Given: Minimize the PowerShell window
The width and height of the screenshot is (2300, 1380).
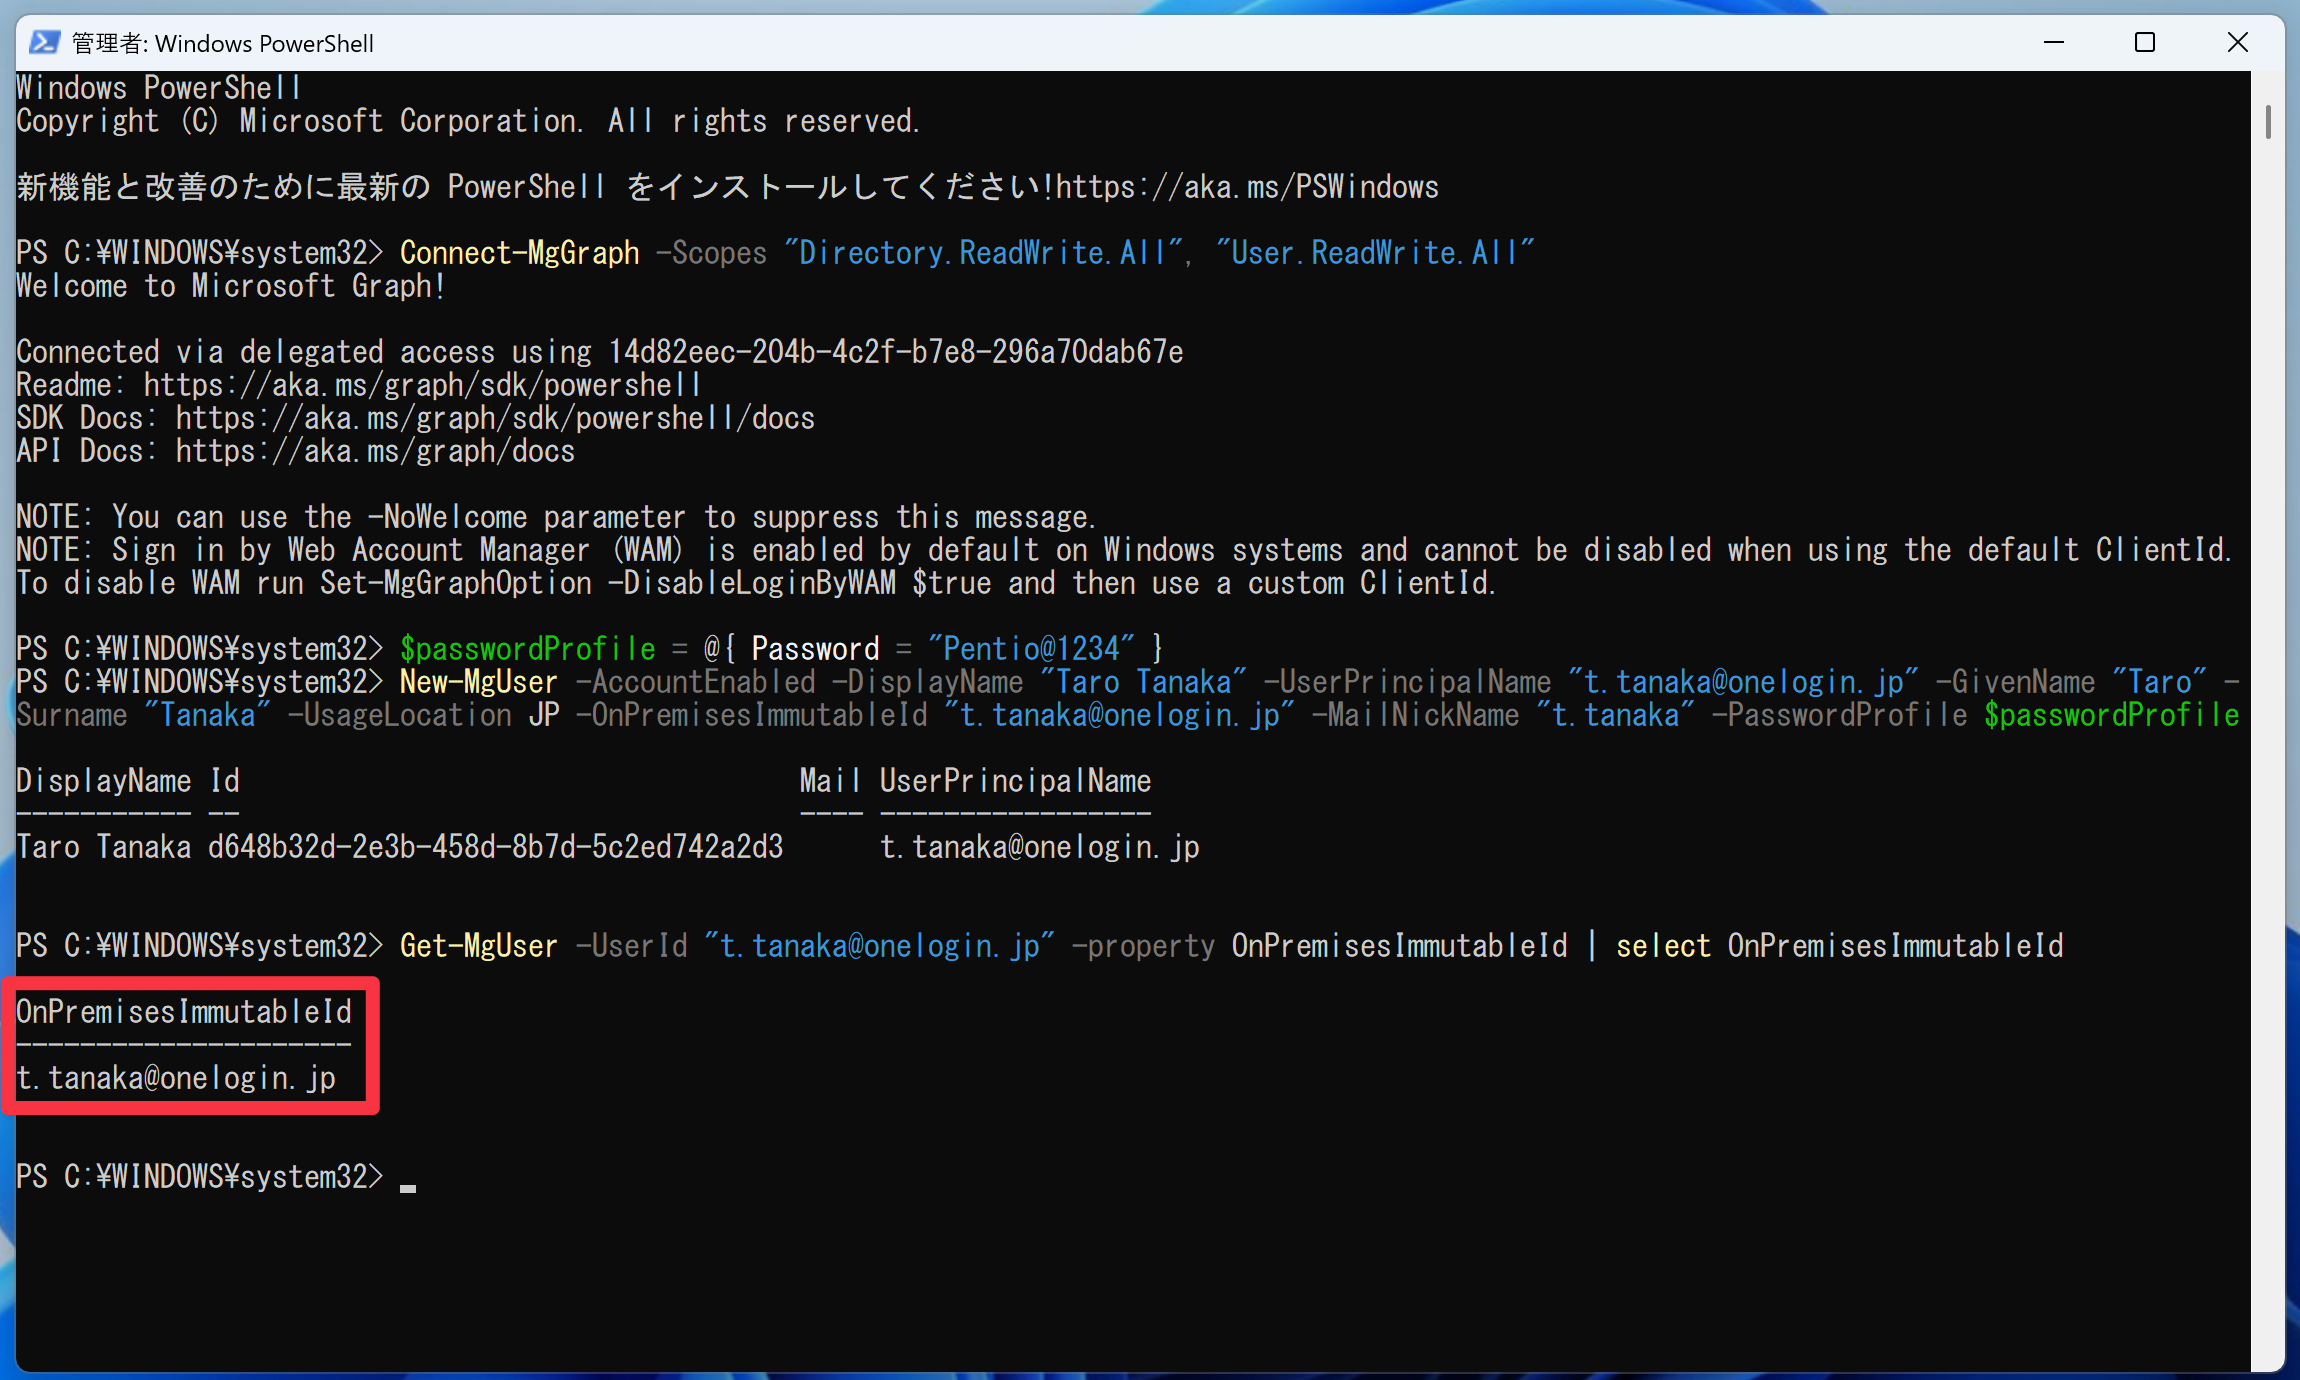Looking at the screenshot, I should point(2054,43).
